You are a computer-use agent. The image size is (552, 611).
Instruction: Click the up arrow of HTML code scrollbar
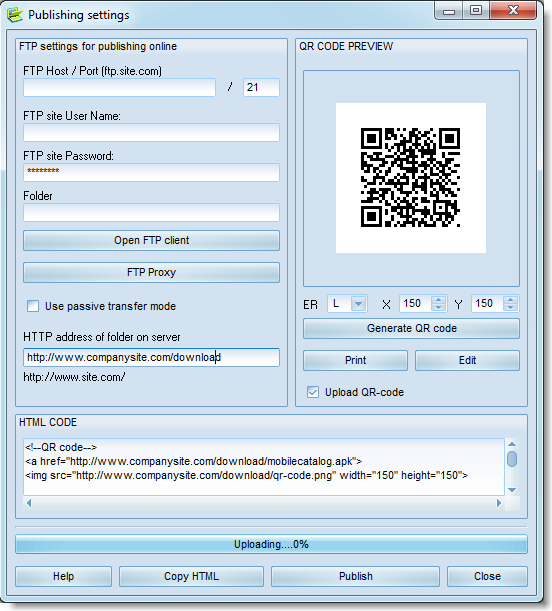tap(512, 444)
